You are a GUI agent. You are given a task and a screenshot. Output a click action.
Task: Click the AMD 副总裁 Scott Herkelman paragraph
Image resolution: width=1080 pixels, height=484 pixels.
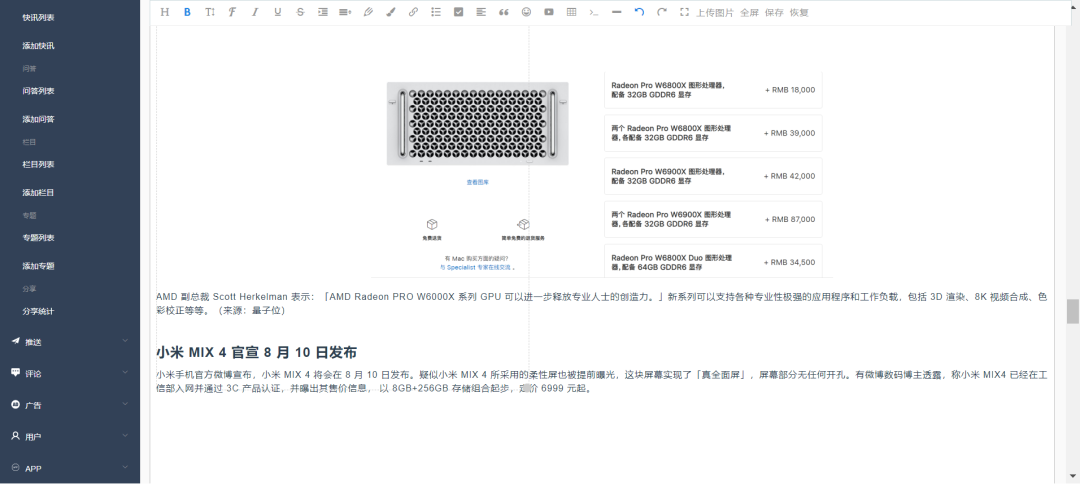tap(601, 304)
